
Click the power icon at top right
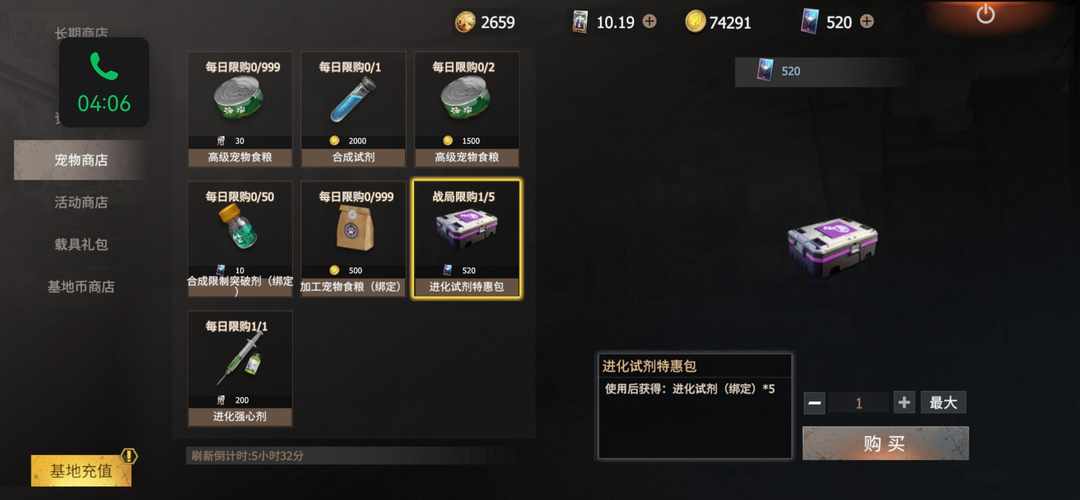(986, 14)
